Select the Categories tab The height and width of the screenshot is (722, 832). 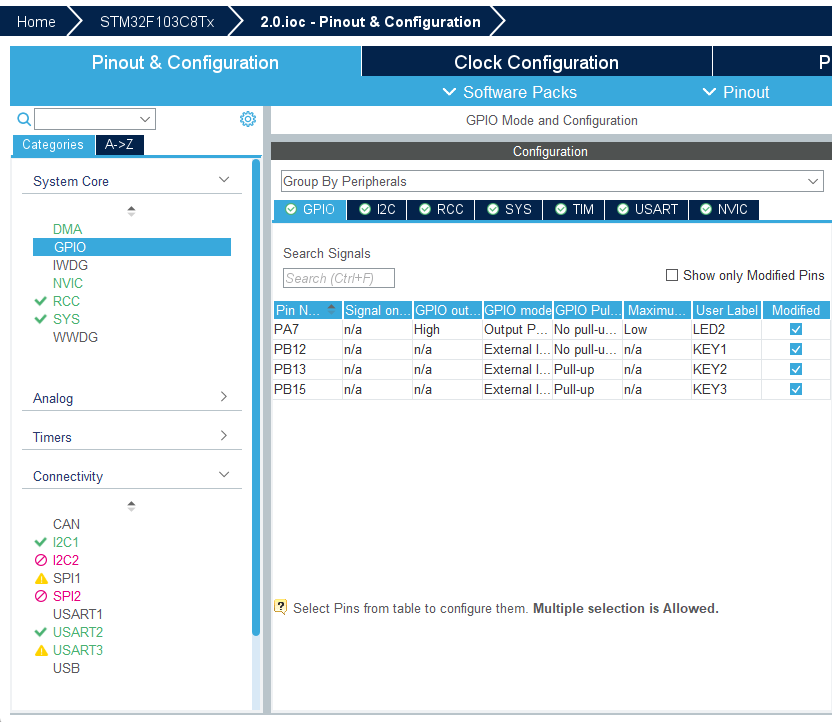53,144
